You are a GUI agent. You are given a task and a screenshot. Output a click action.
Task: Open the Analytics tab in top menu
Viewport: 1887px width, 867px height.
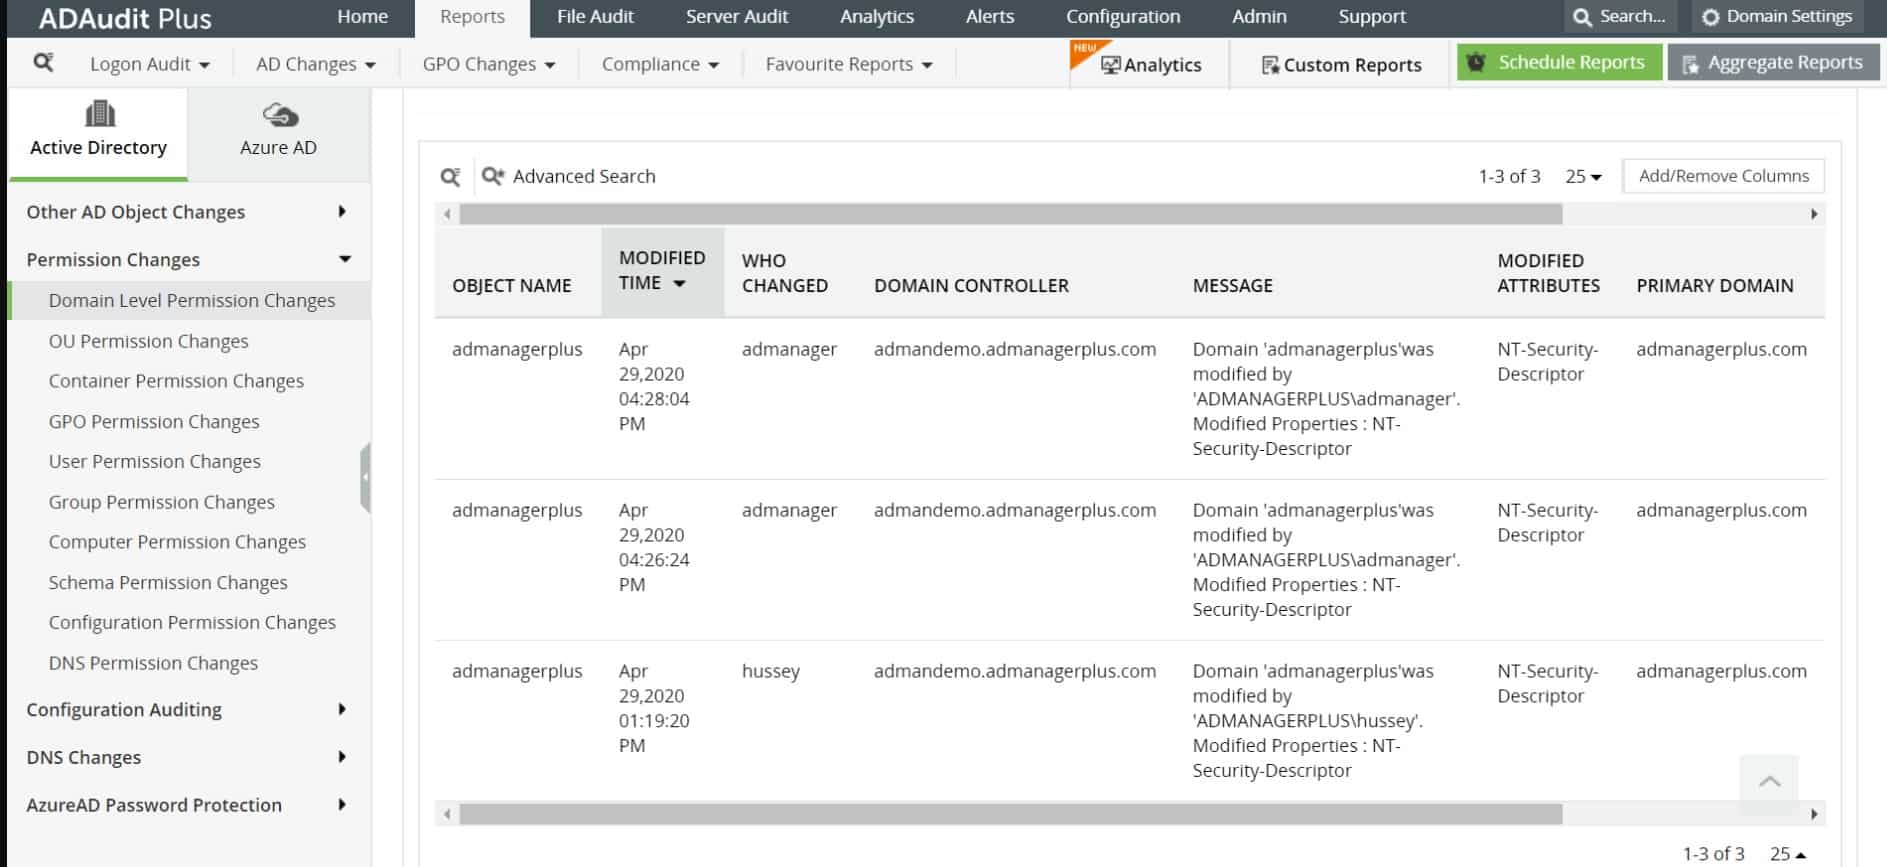click(877, 17)
